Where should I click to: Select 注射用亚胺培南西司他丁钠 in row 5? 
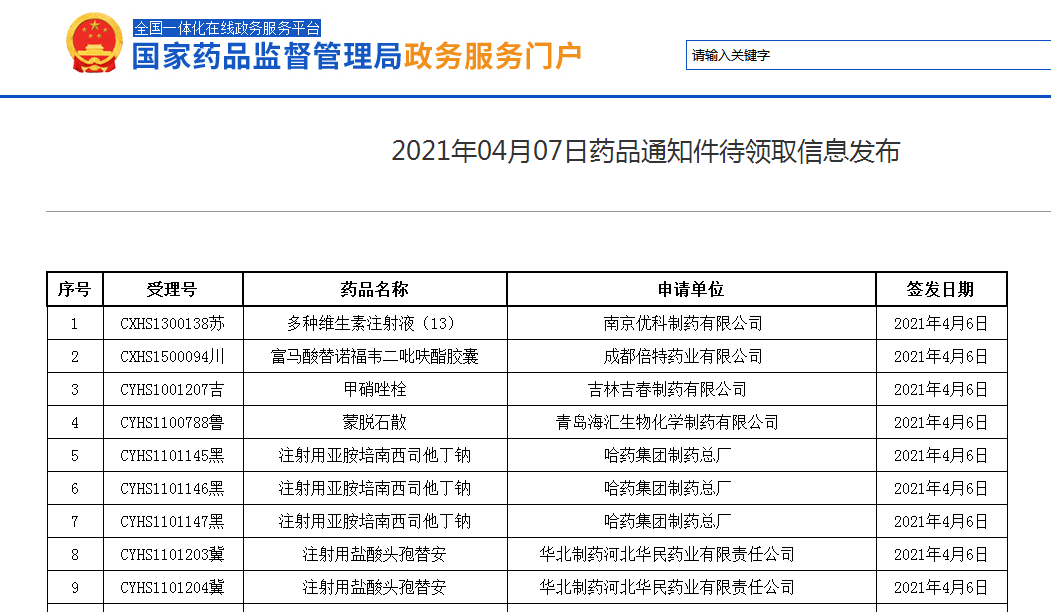click(375, 456)
